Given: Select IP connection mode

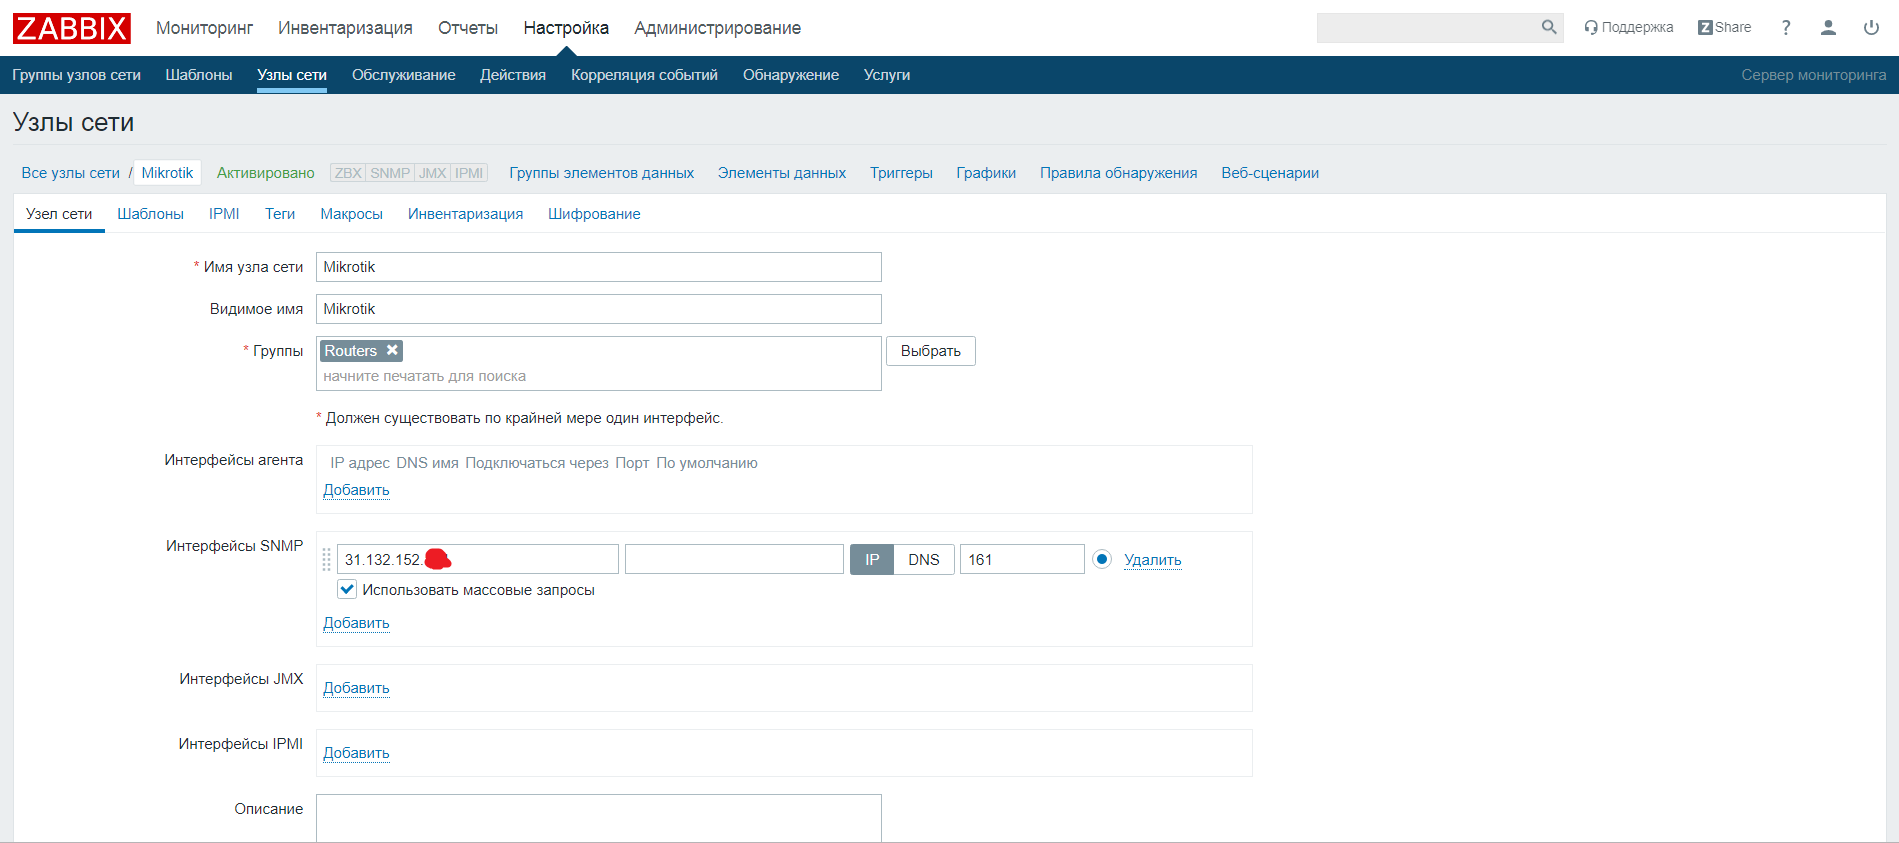Looking at the screenshot, I should tap(872, 559).
